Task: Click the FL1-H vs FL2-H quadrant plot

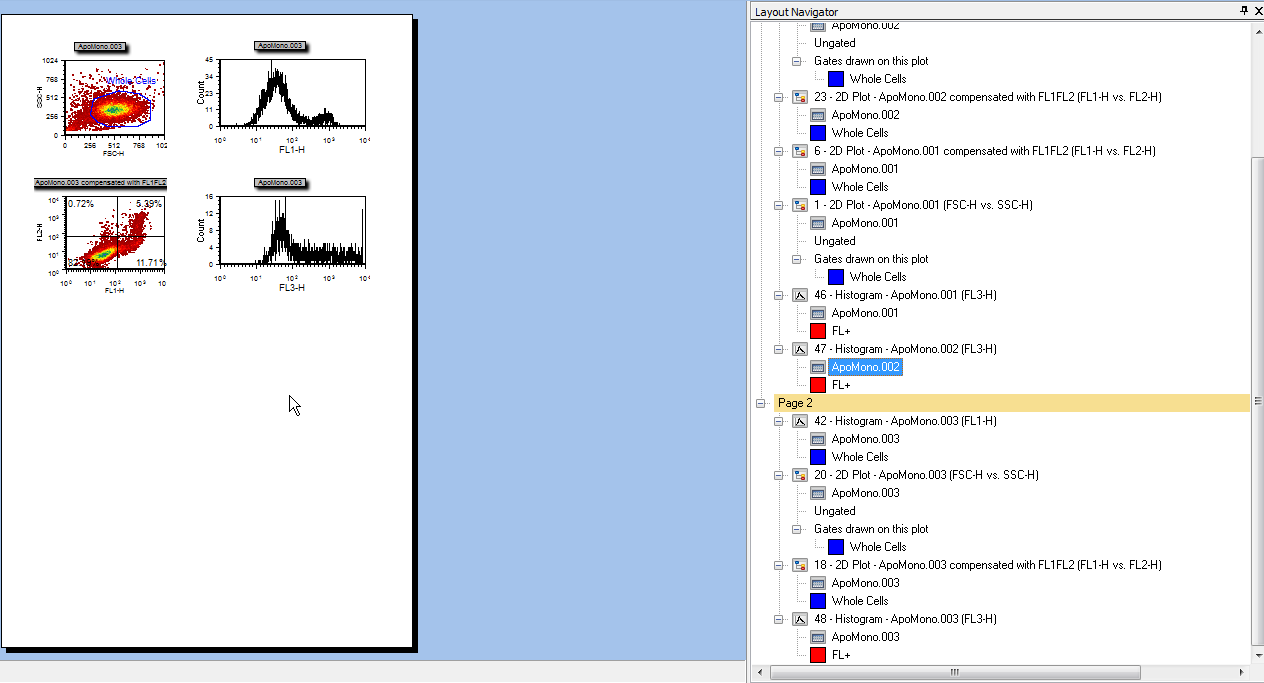Action: (x=115, y=233)
